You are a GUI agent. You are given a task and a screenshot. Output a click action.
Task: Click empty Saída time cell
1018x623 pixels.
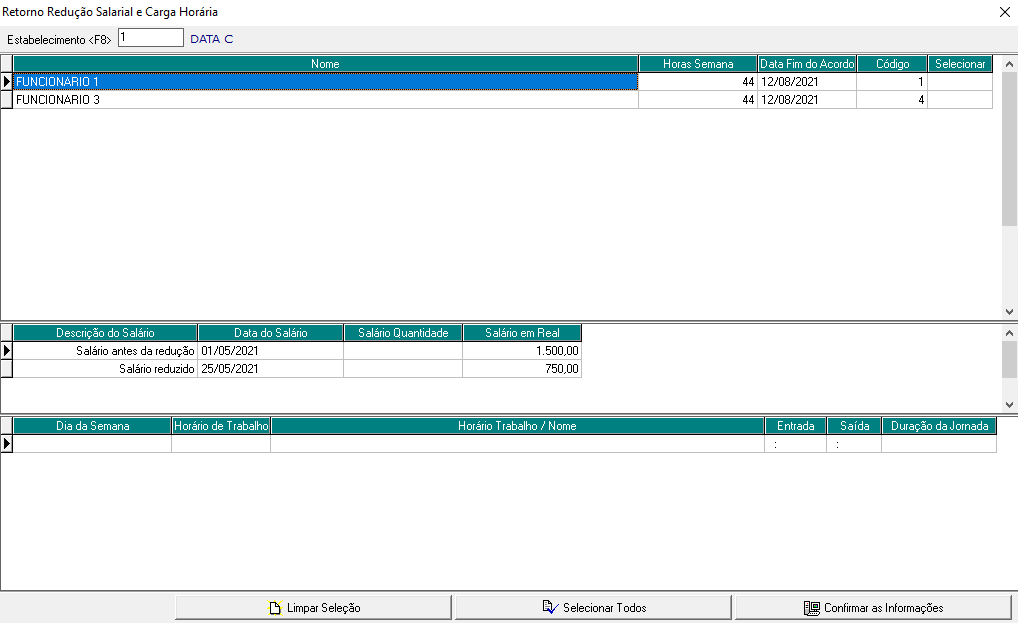854,444
